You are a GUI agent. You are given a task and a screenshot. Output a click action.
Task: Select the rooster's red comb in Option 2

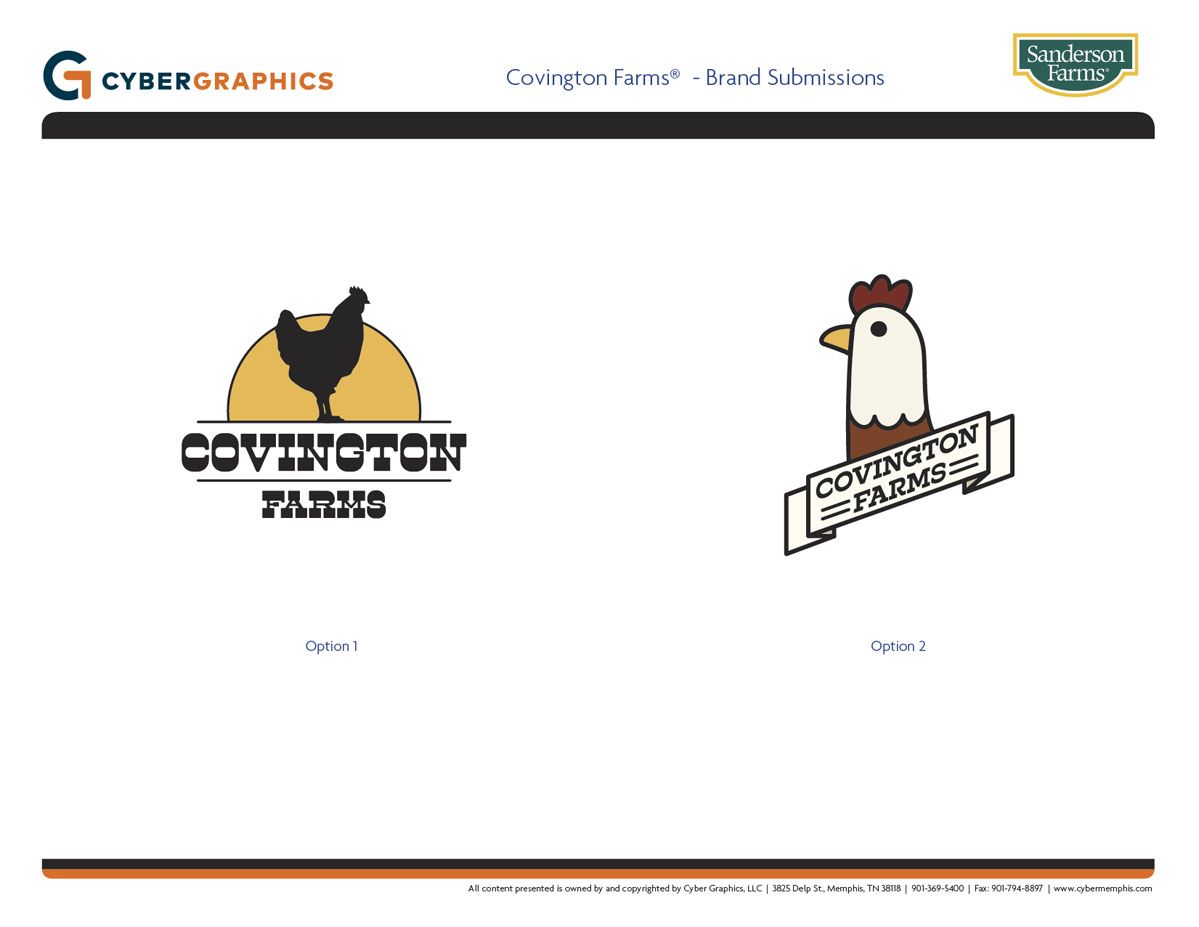pyautogui.click(x=879, y=294)
